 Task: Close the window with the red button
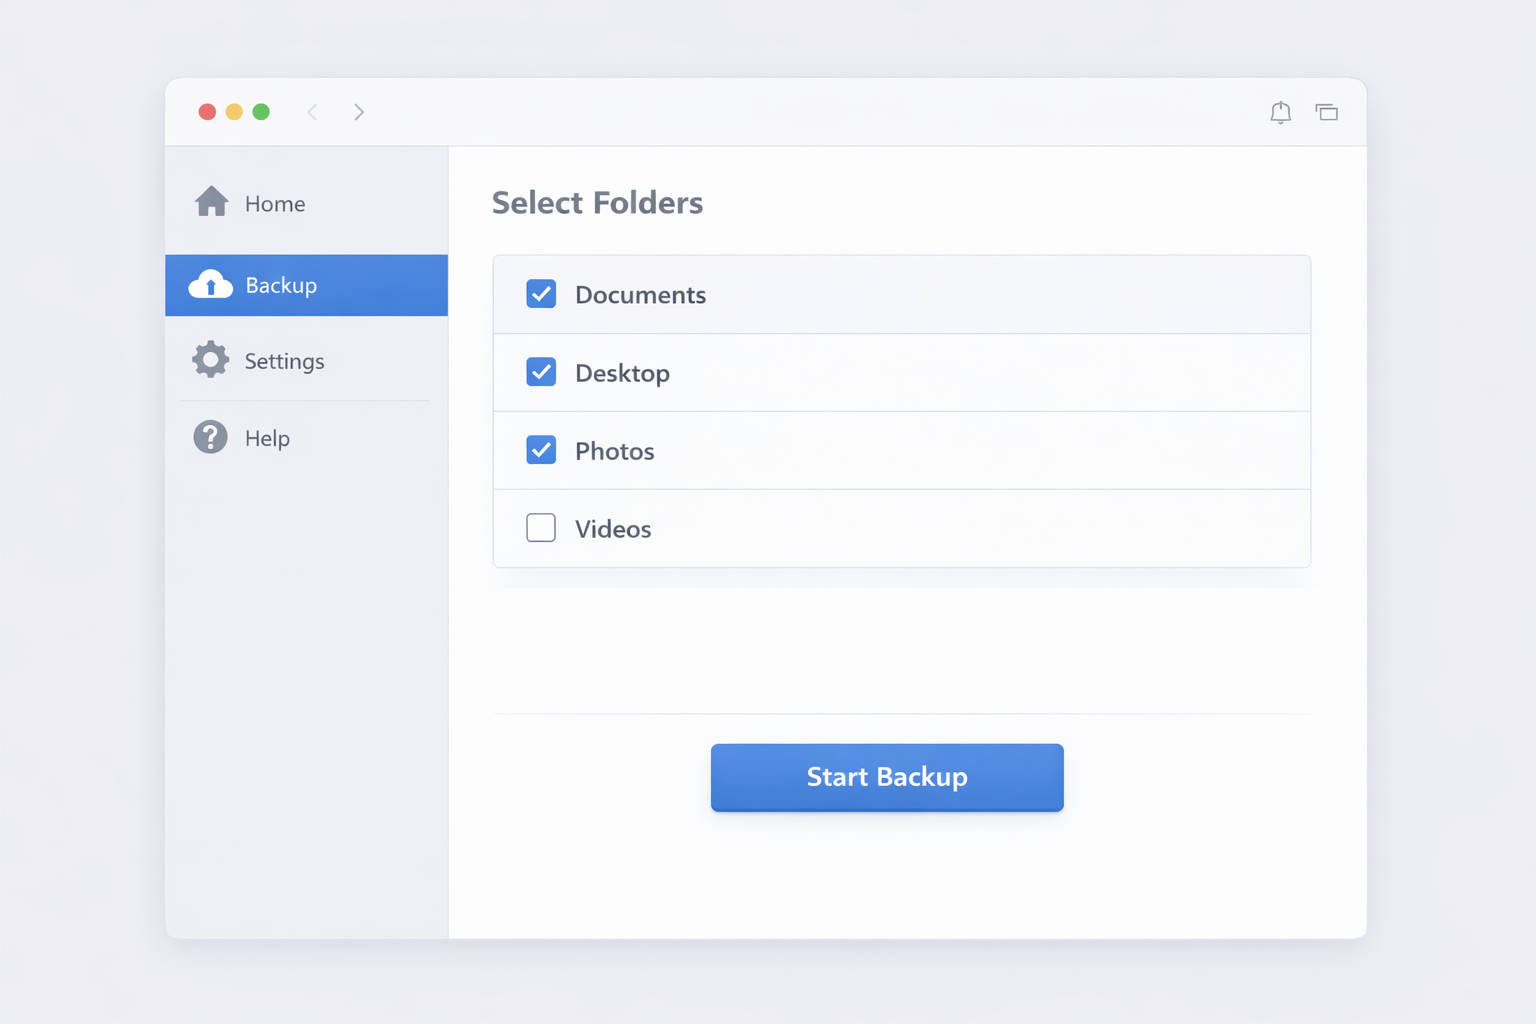pyautogui.click(x=207, y=112)
